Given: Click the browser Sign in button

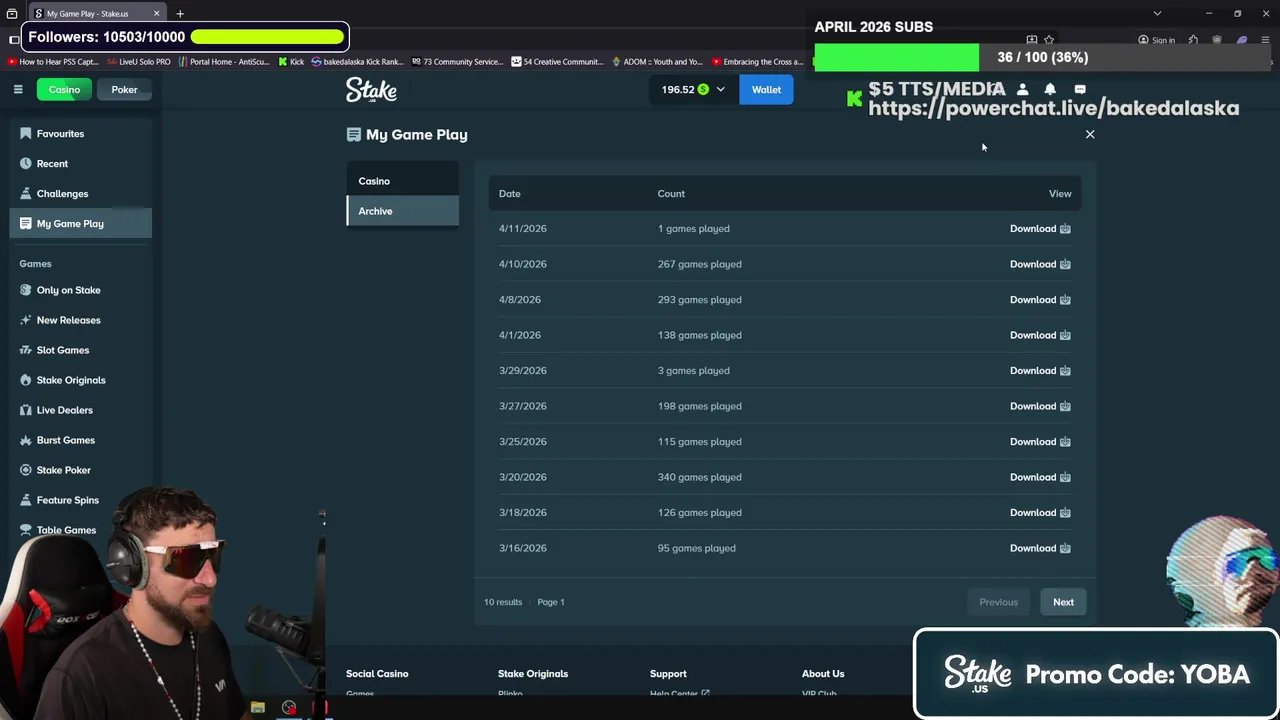Looking at the screenshot, I should point(1156,40).
